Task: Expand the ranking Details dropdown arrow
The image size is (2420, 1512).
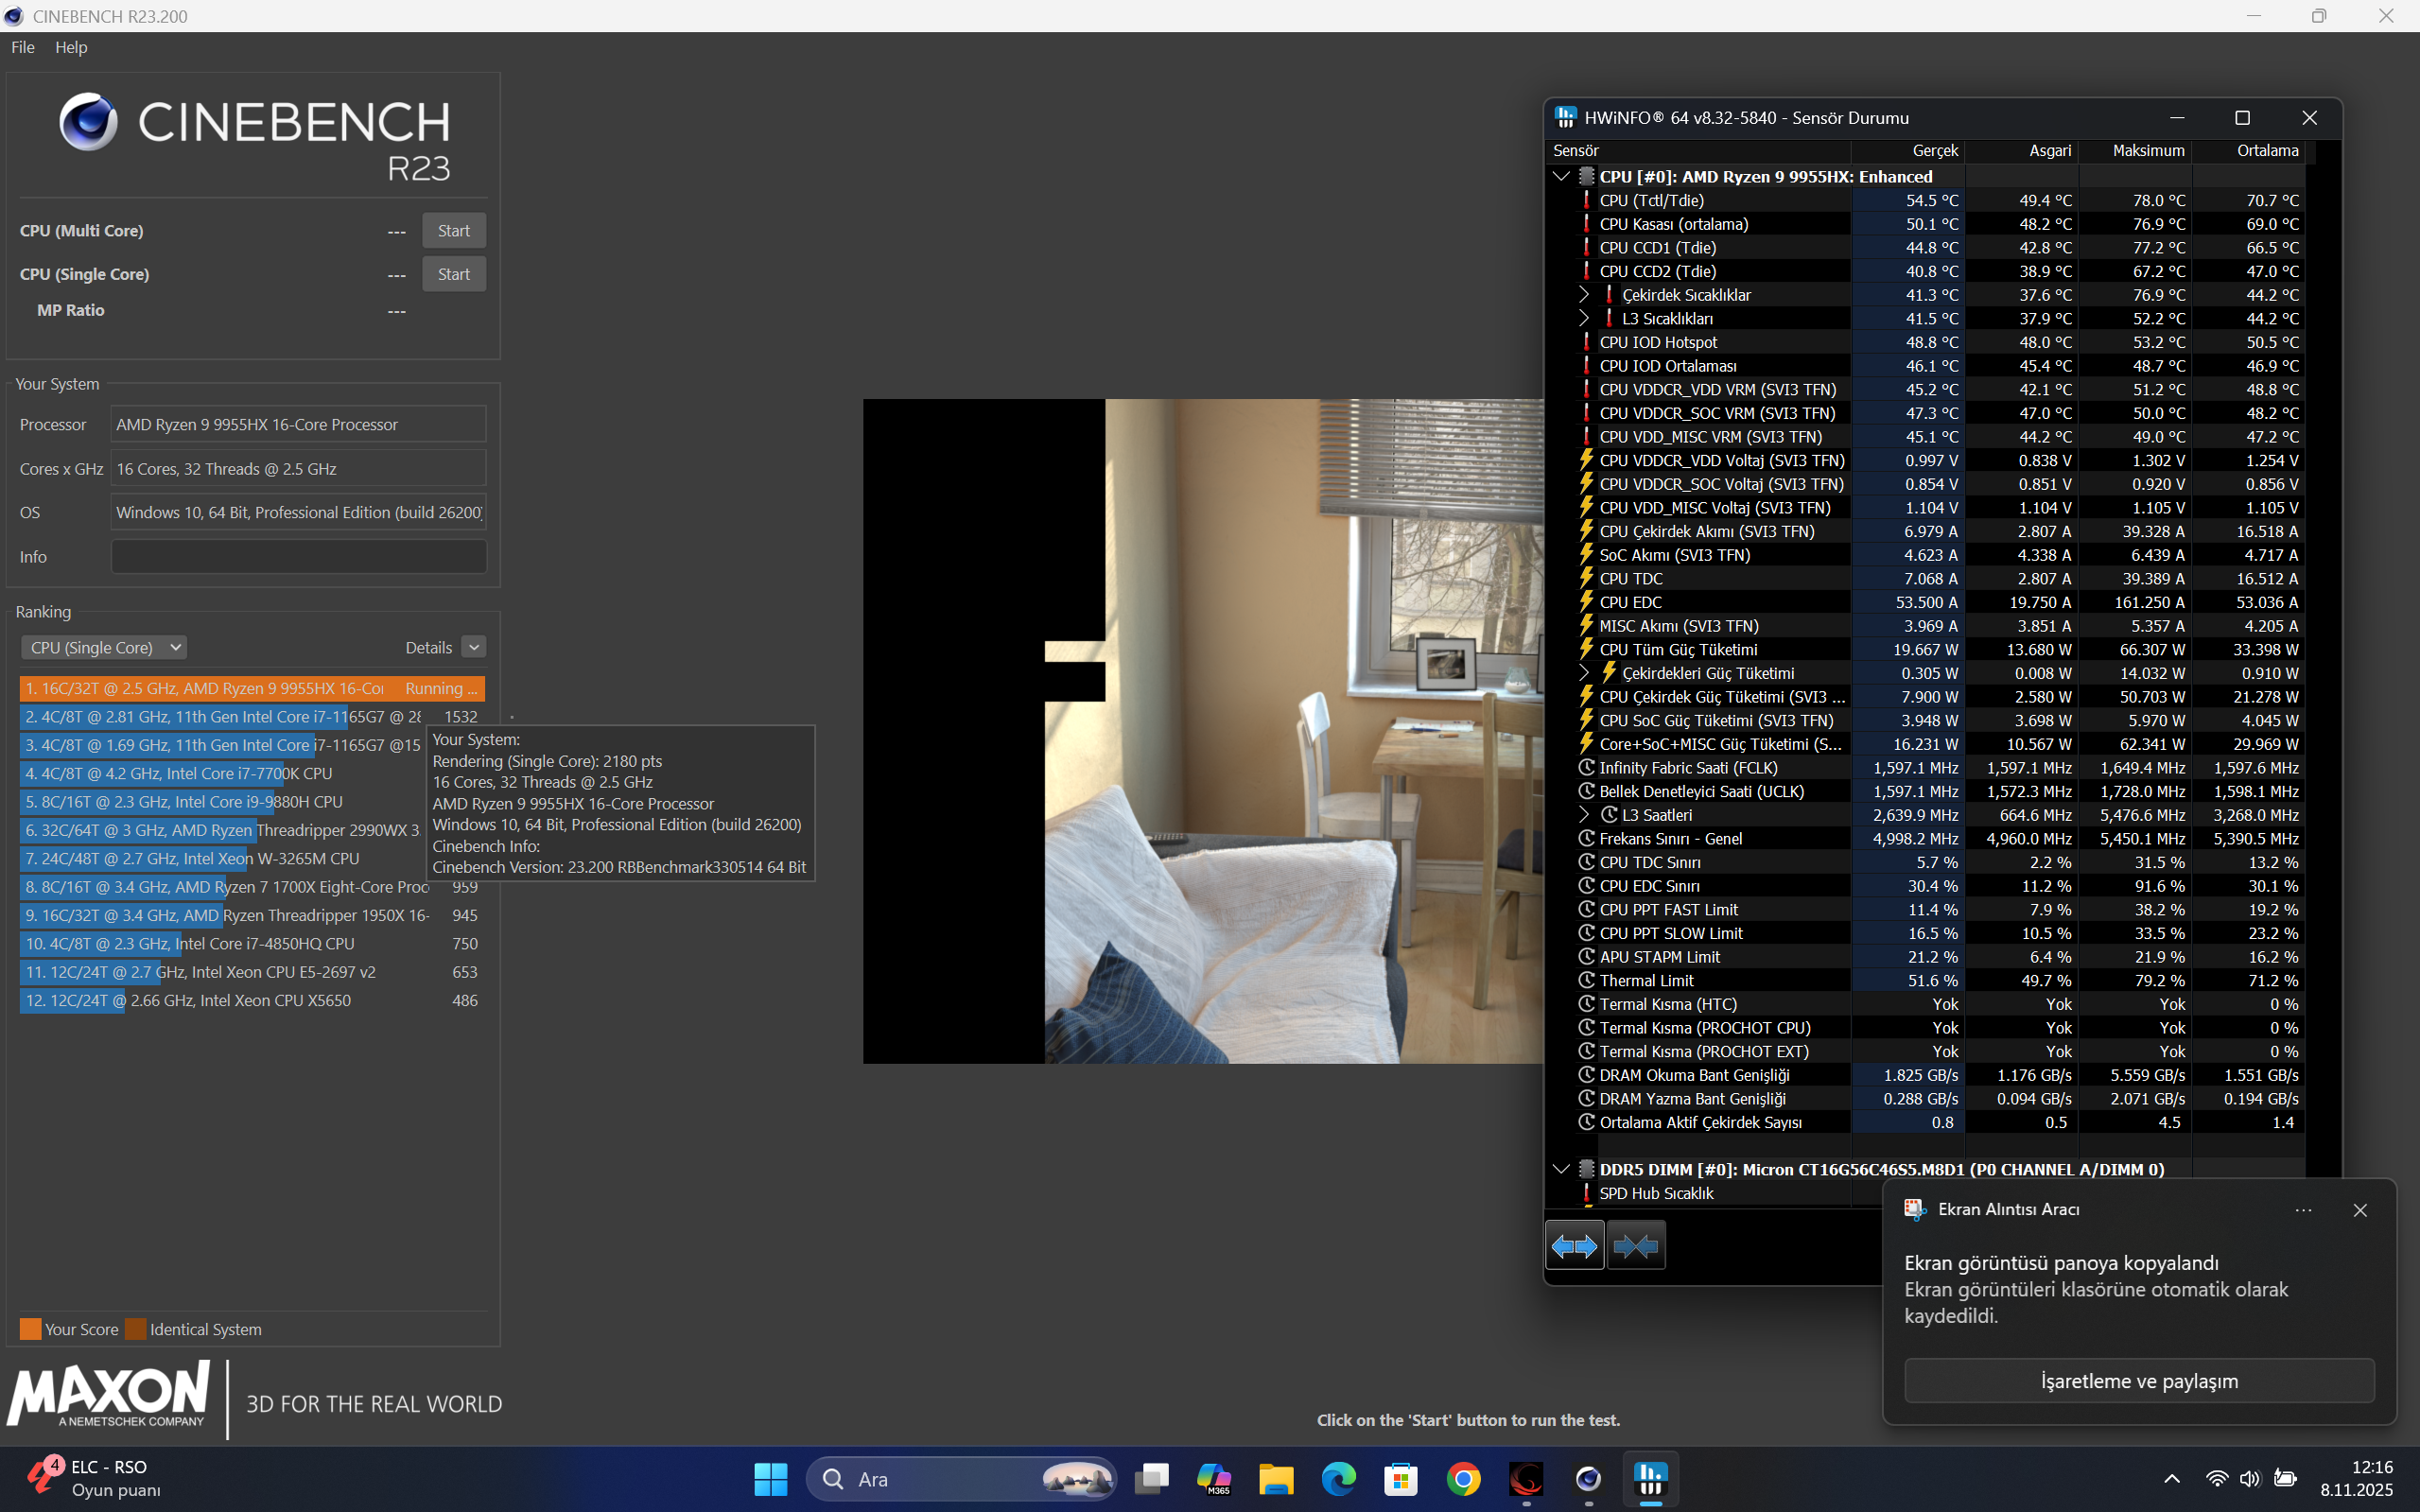Action: (474, 647)
